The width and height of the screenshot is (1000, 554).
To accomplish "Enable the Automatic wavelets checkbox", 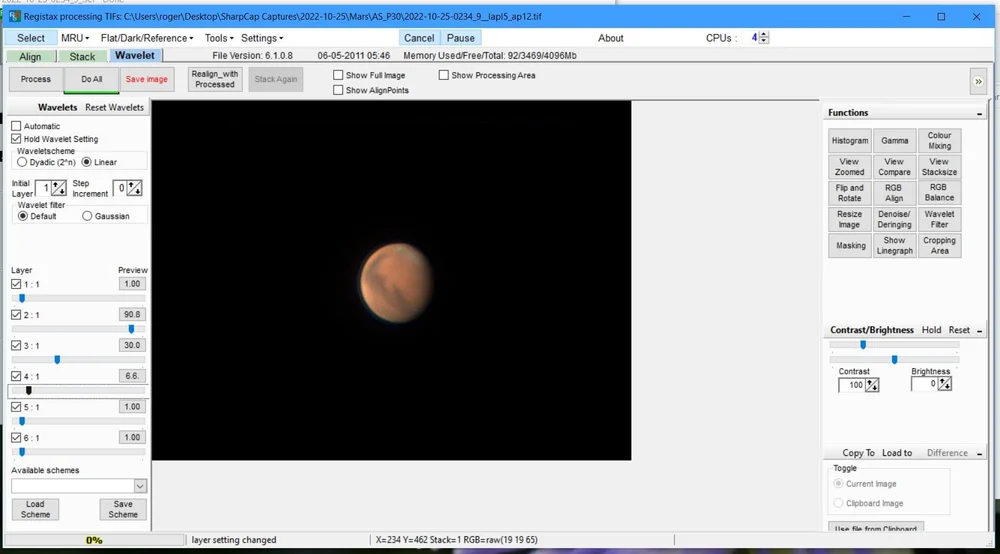I will tap(17, 126).
